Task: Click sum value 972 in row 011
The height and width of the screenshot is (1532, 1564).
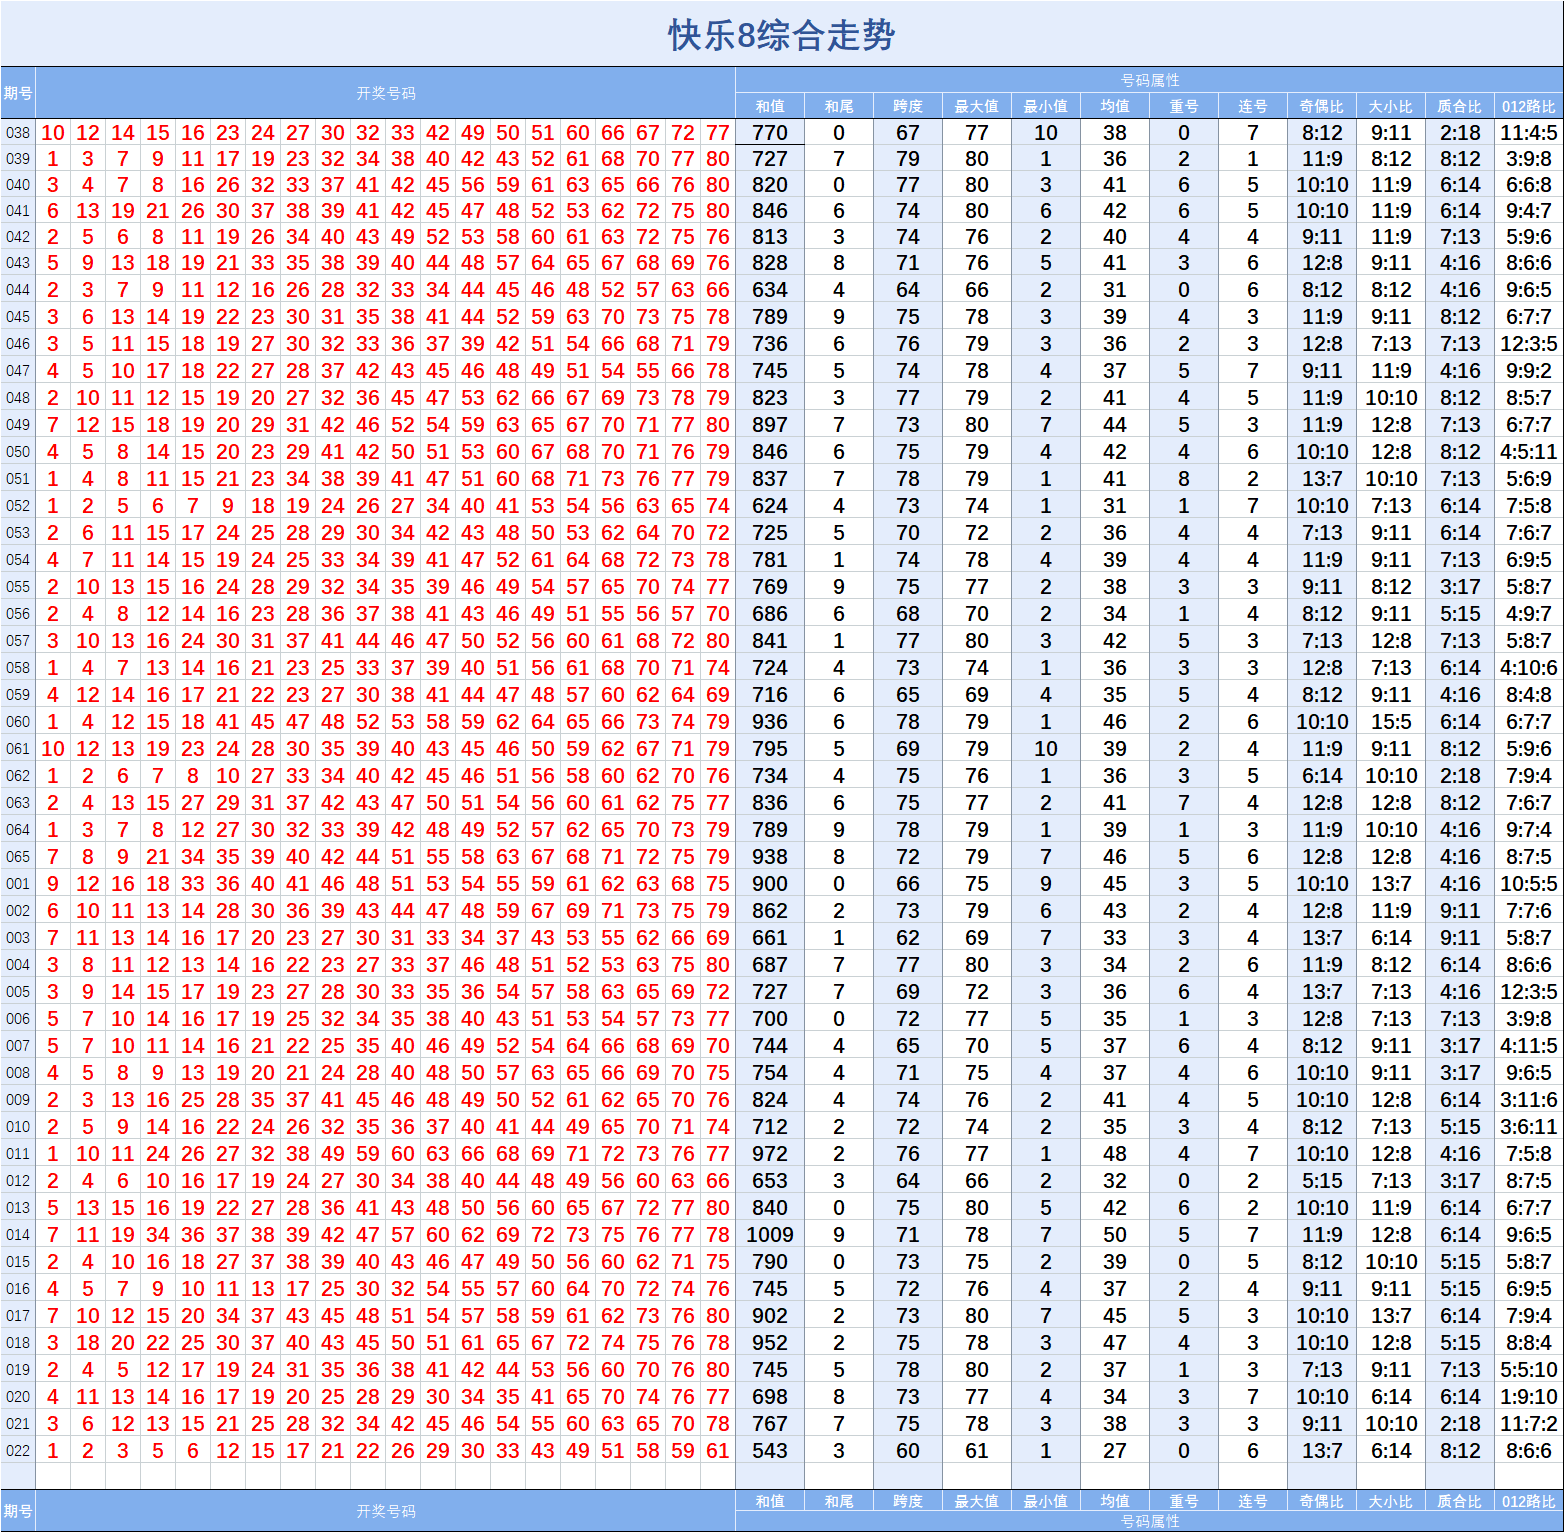Action: point(770,1154)
